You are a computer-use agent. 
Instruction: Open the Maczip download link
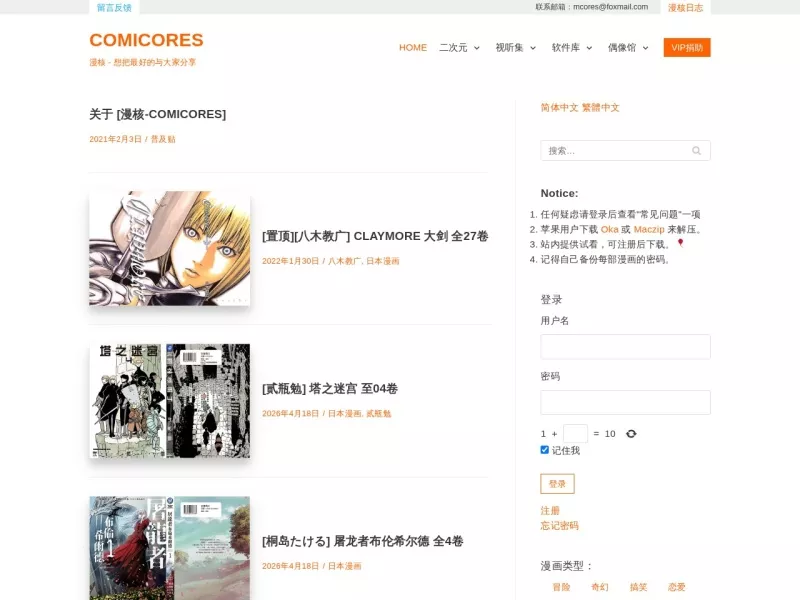point(649,230)
